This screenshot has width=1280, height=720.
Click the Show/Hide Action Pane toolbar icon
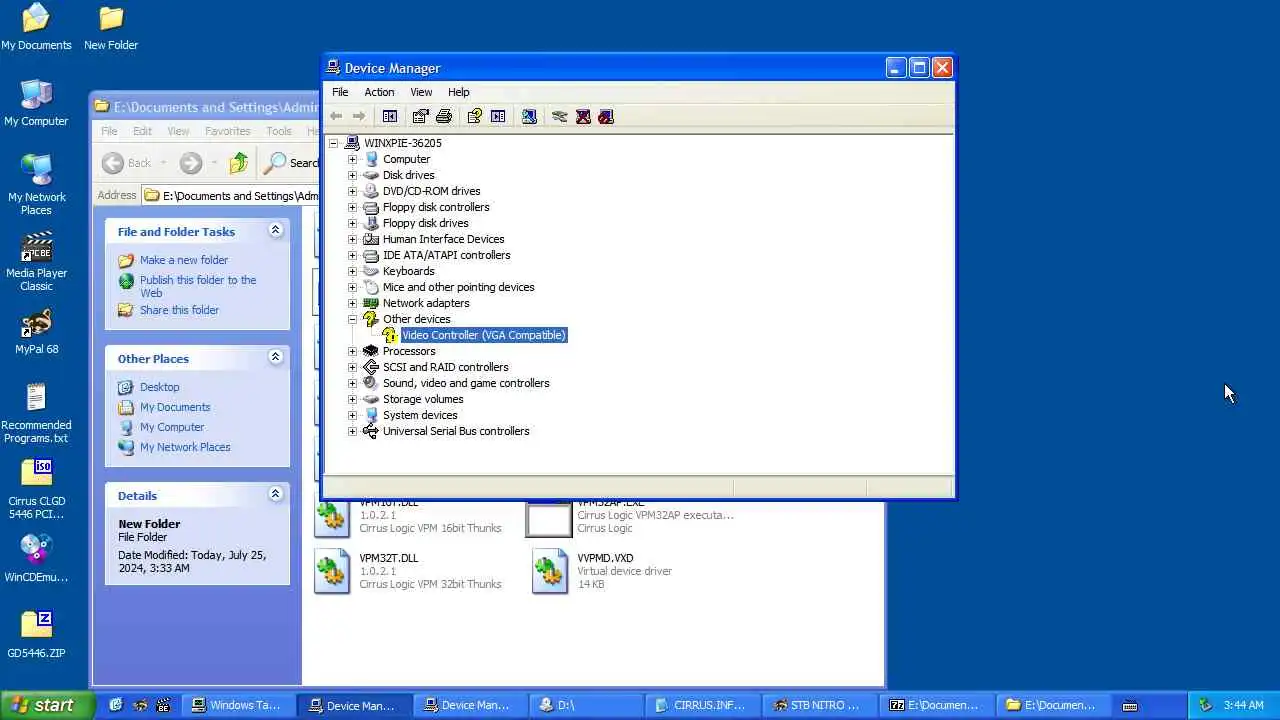point(498,116)
